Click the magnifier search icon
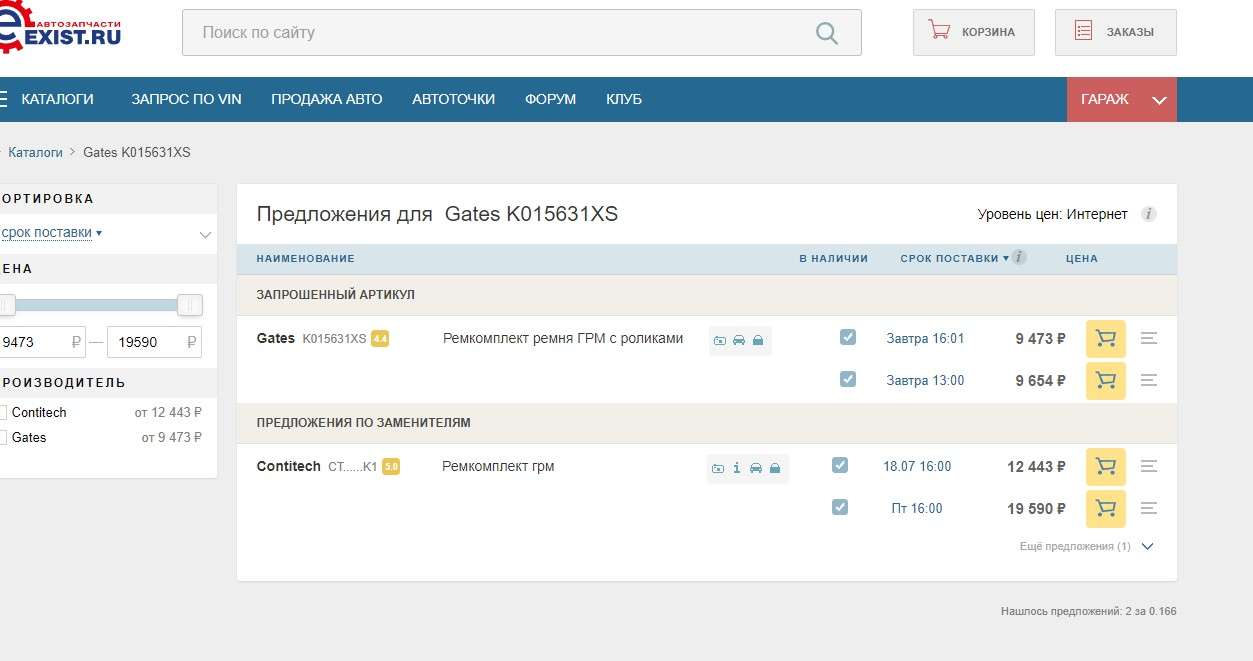Viewport: 1253px width, 661px height. pyautogui.click(x=827, y=33)
